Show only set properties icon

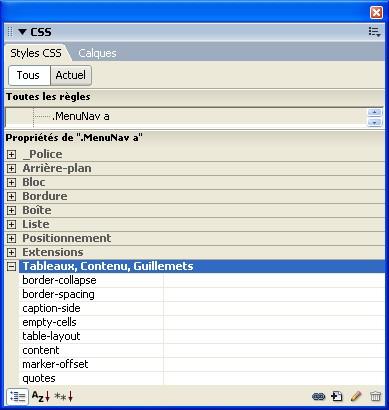[63, 396]
